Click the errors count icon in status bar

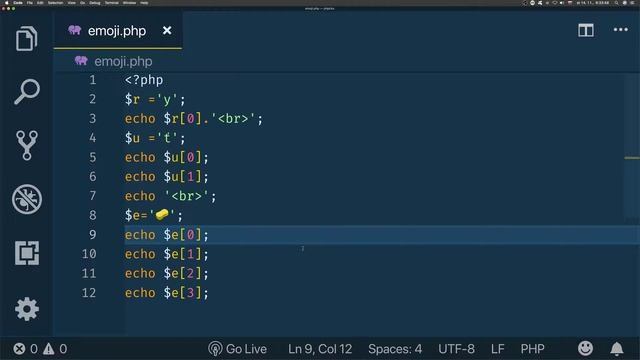[x=19, y=349]
